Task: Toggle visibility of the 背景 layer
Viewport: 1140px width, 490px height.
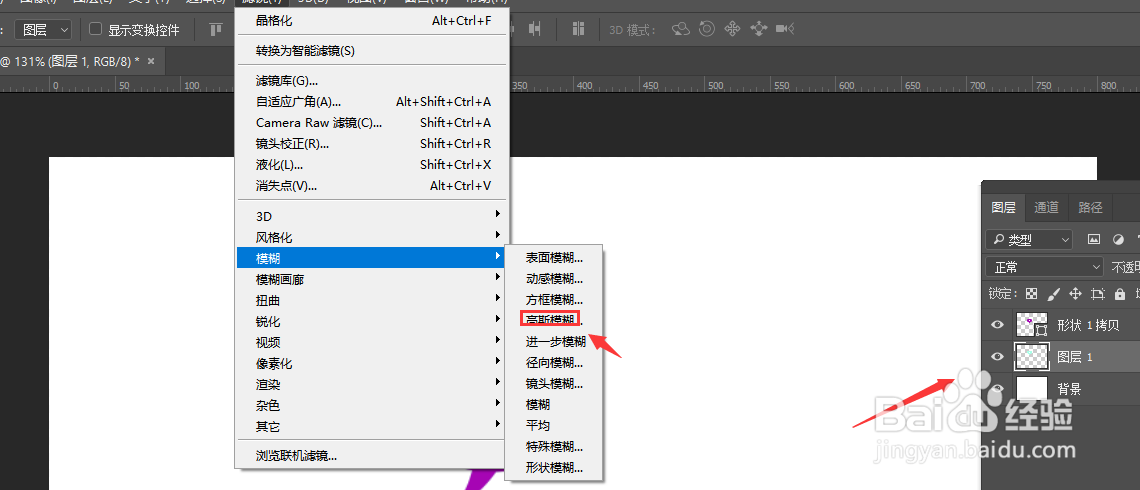Action: pos(998,388)
